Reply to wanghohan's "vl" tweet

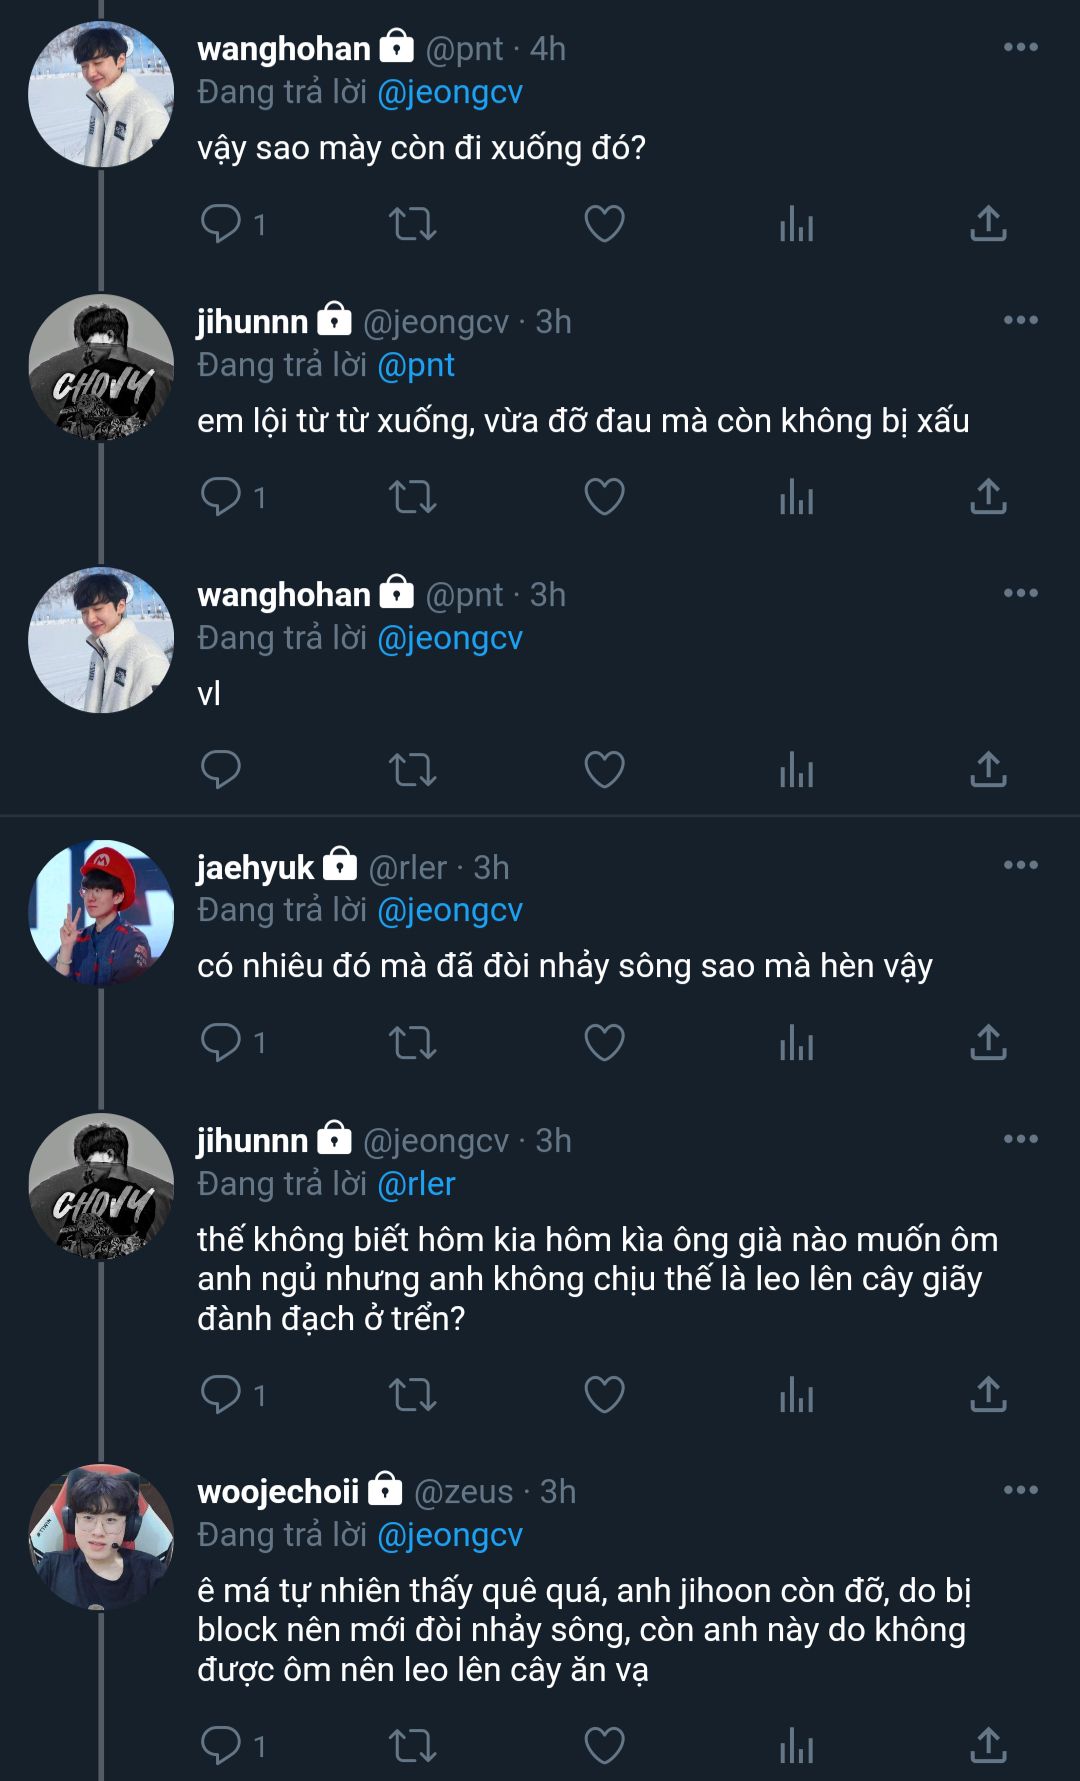[220, 770]
